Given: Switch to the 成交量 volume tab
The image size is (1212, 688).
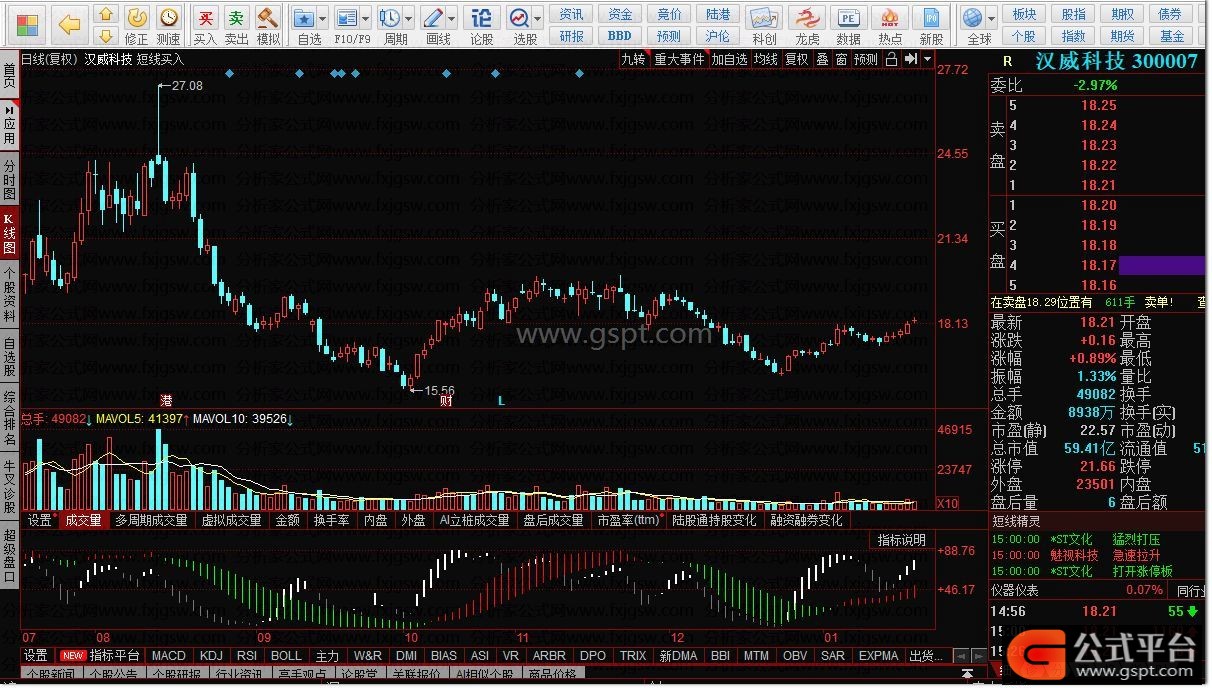Looking at the screenshot, I should [x=83, y=520].
